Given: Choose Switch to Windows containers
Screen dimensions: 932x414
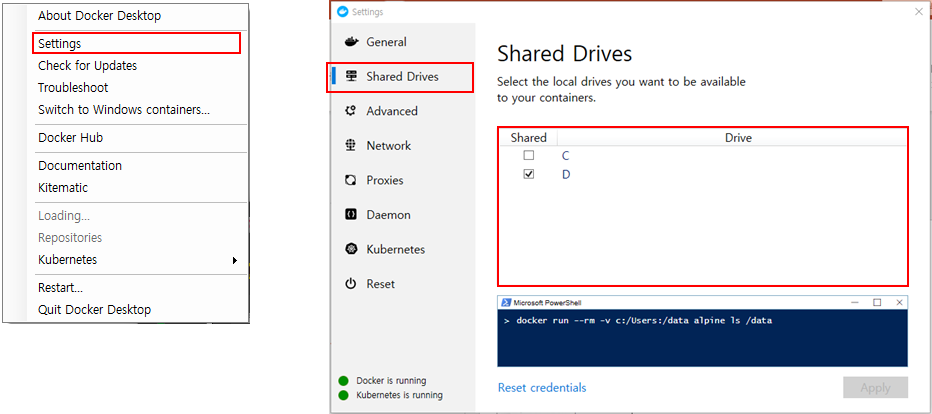Looking at the screenshot, I should 124,110.
